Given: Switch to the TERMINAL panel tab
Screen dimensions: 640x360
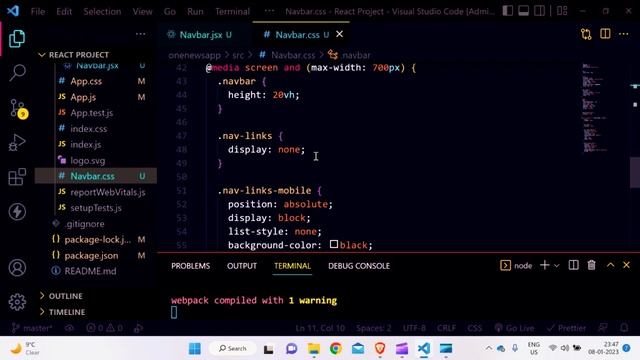Looking at the screenshot, I should (x=292, y=266).
